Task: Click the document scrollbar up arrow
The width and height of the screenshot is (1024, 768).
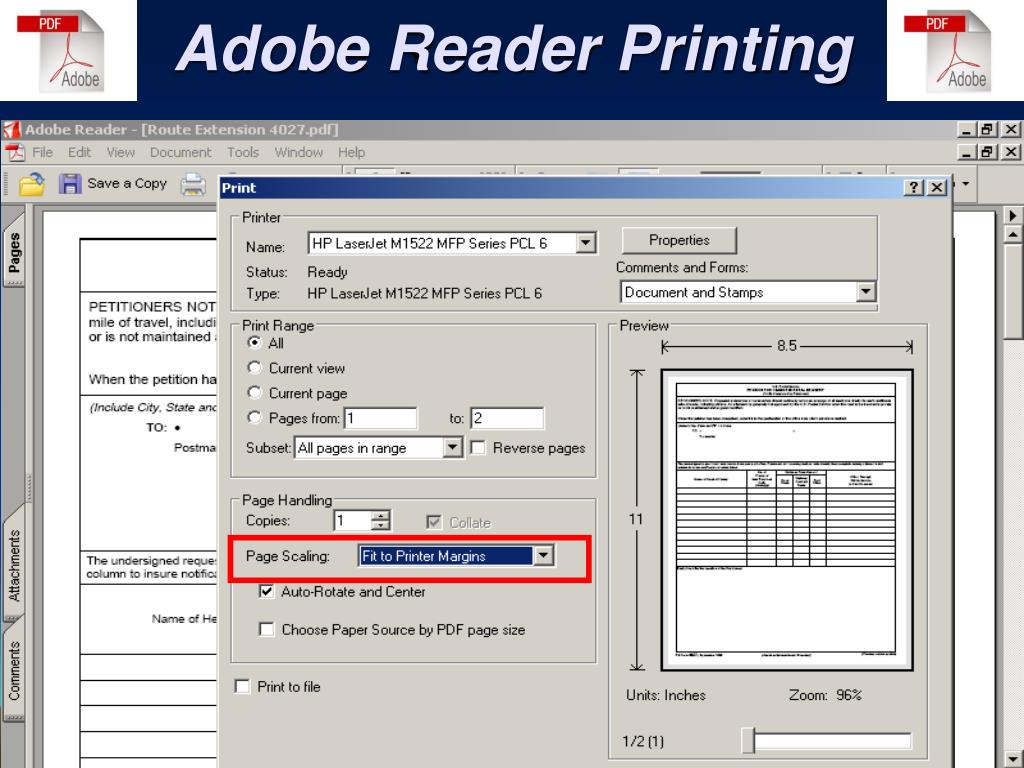Action: 1012,234
